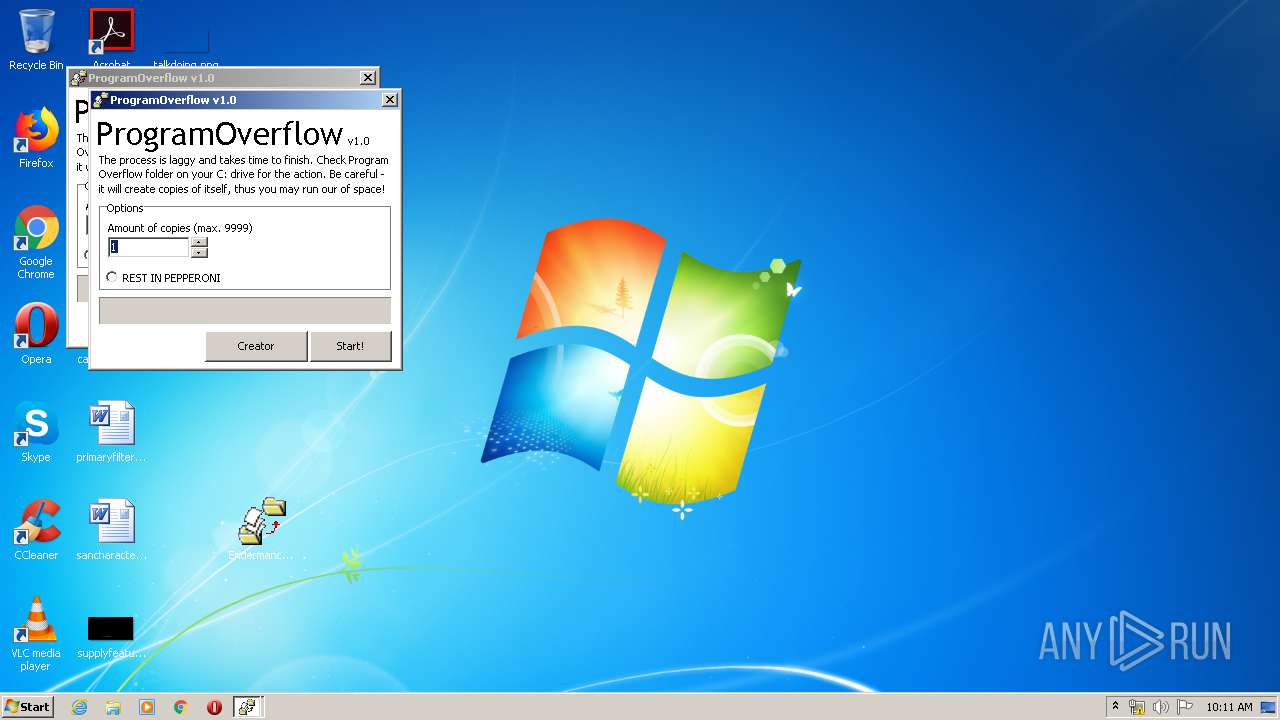Open the Start menu
Screen dimensions: 1280x720
27,706
